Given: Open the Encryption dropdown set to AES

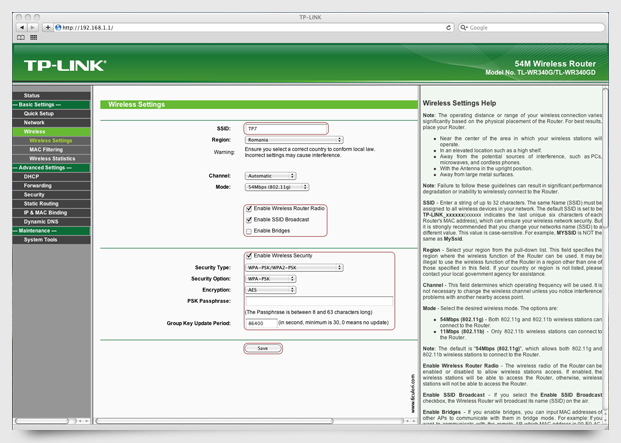Looking at the screenshot, I should (x=270, y=290).
